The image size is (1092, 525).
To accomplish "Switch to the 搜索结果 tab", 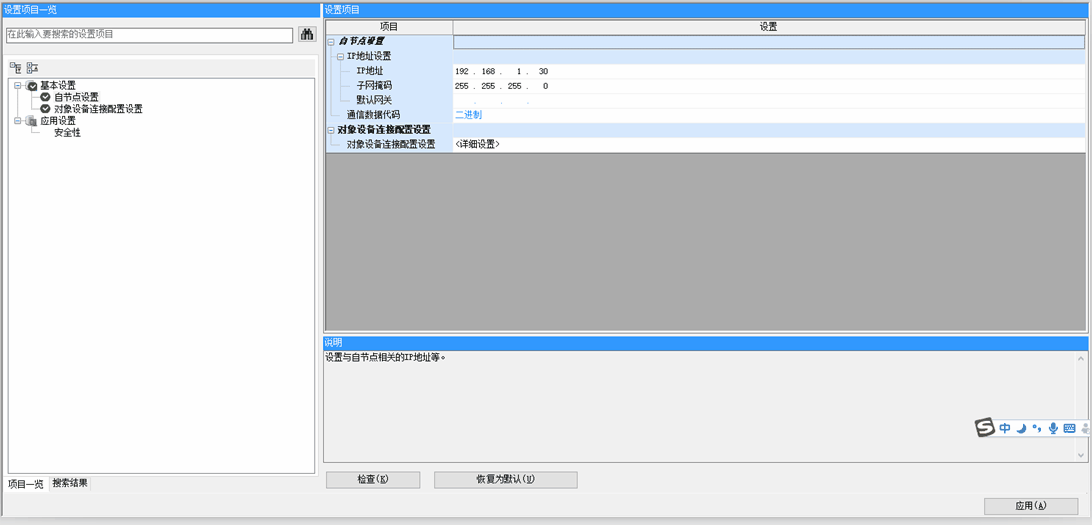I will (70, 483).
